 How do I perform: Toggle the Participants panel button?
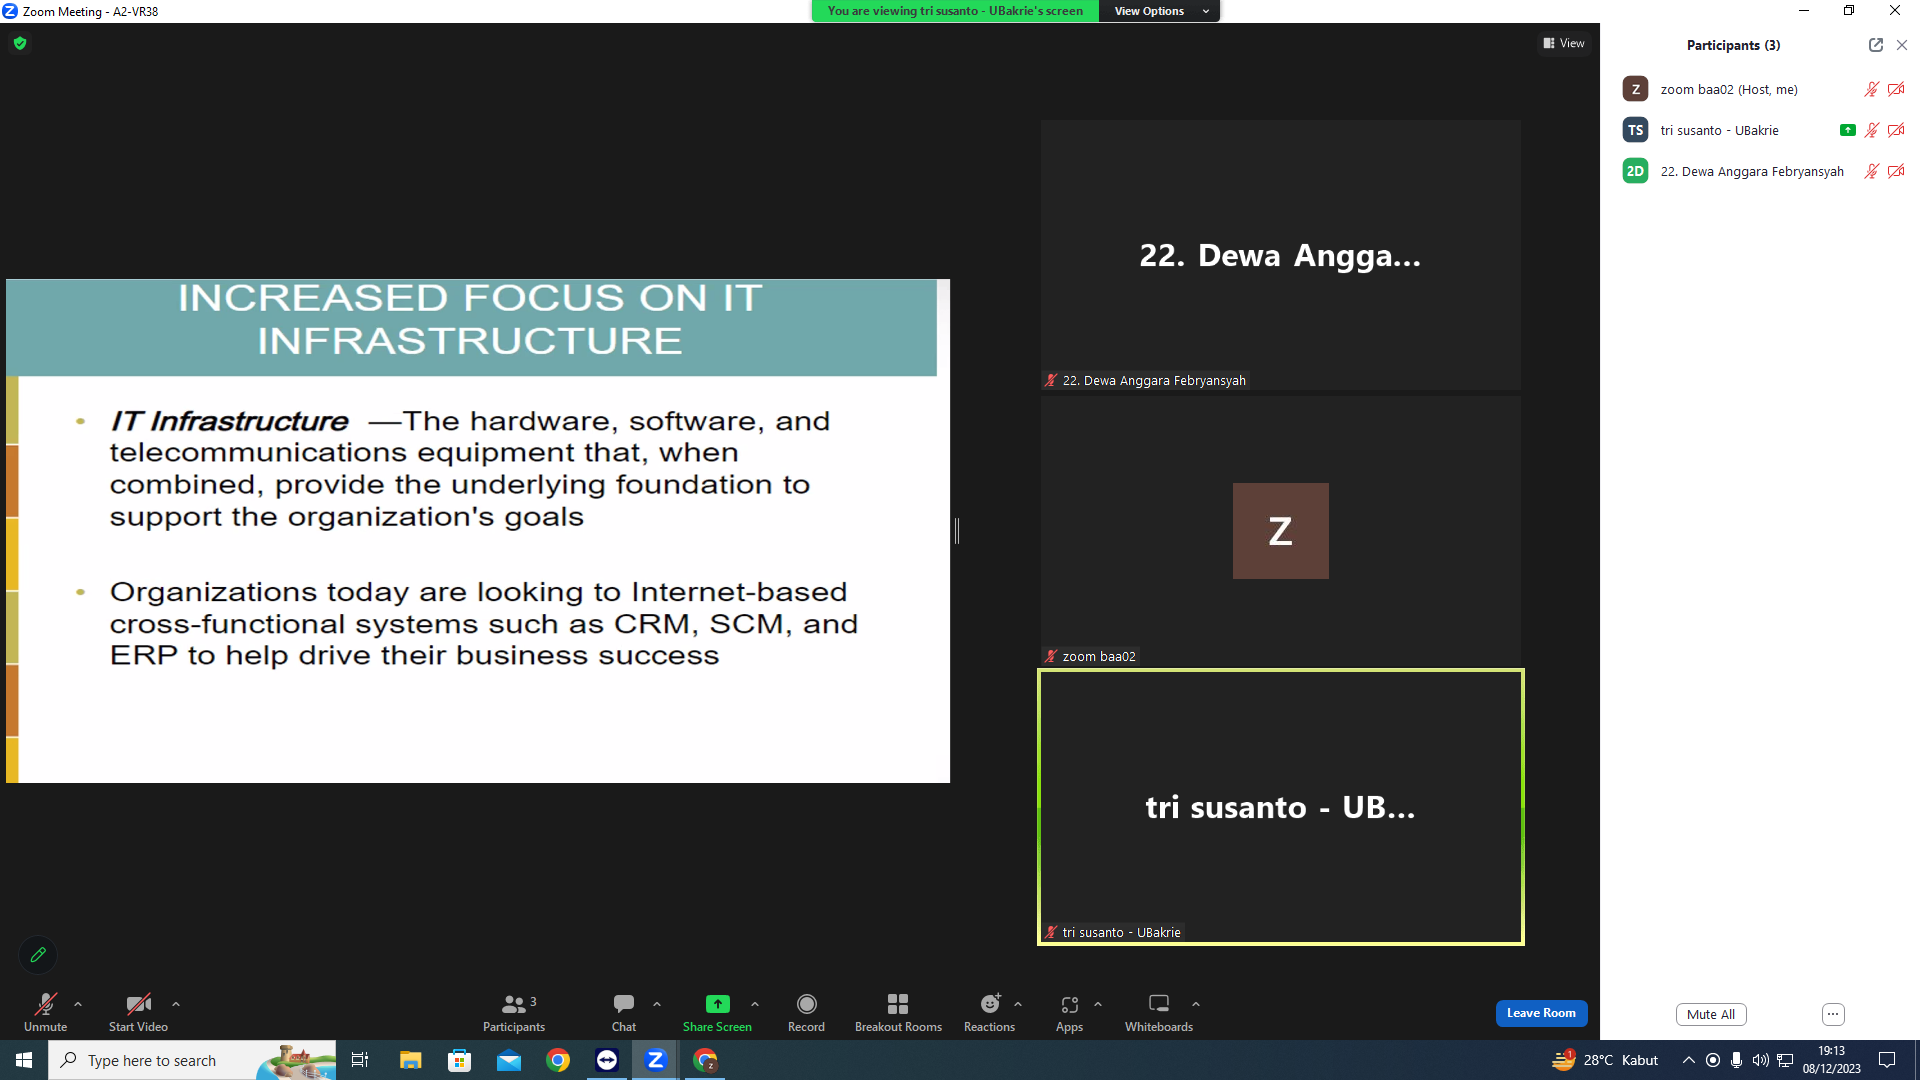514,1012
